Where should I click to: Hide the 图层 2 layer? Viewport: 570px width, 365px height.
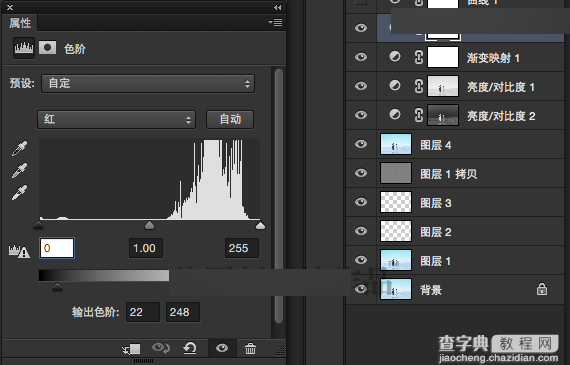[361, 231]
